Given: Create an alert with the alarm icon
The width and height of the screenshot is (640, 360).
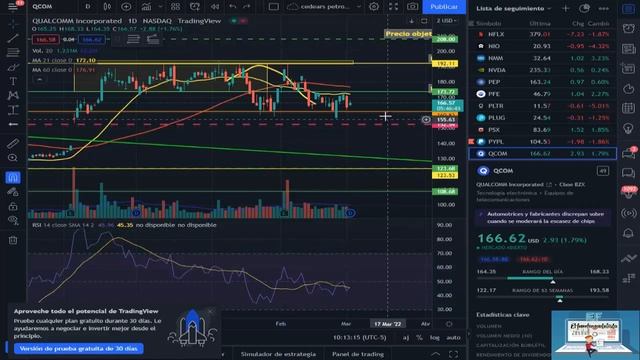Looking at the screenshot, I should coord(195,7).
